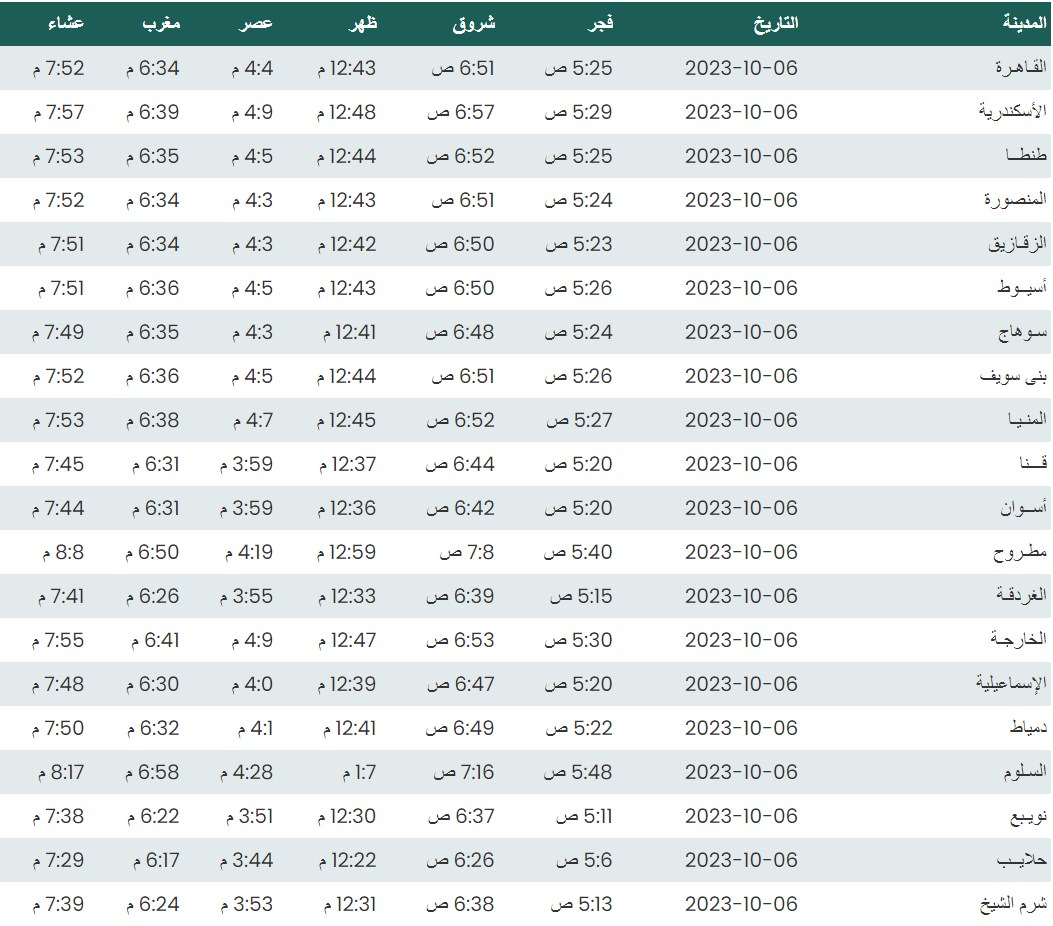Image resolution: width=1053 pixels, height=926 pixels.
Task: Click the السلوم Isha time 8:17 م
Action: coord(62,772)
